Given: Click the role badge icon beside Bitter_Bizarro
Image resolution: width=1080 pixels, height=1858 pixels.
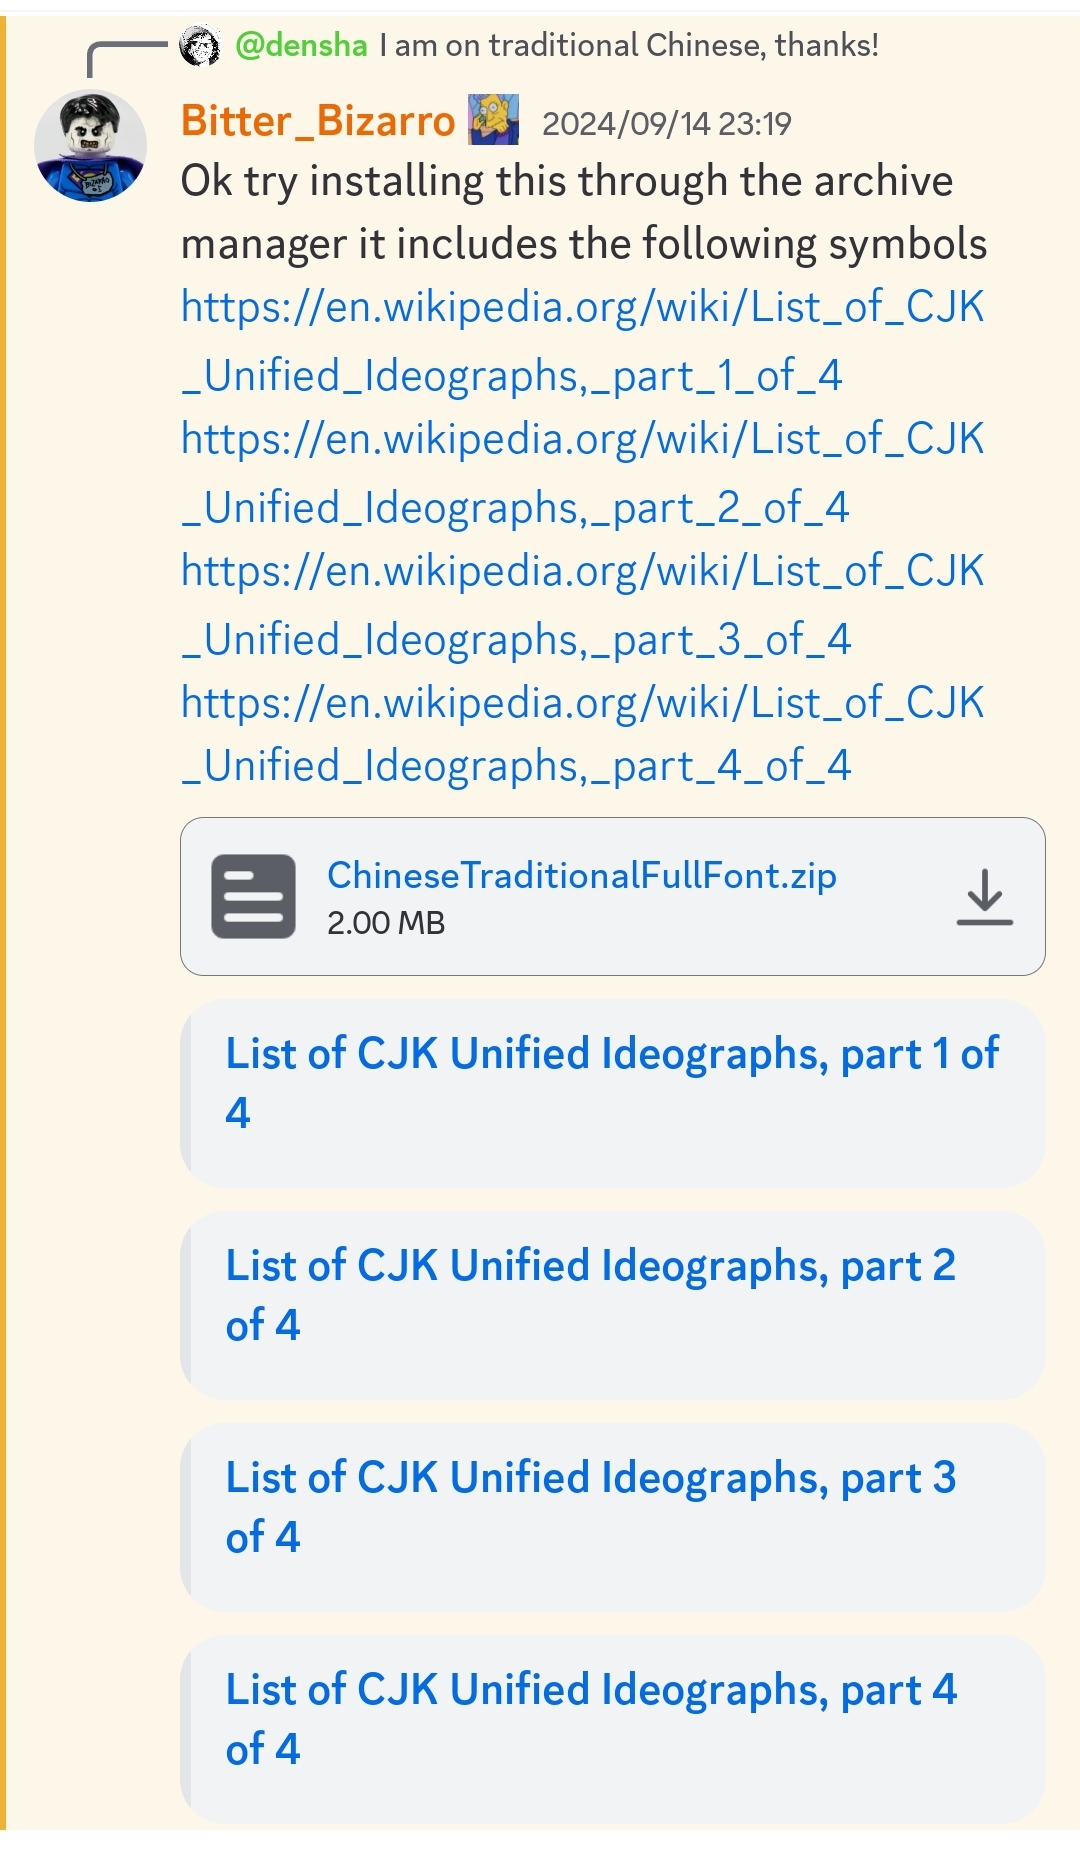Looking at the screenshot, I should coord(494,120).
